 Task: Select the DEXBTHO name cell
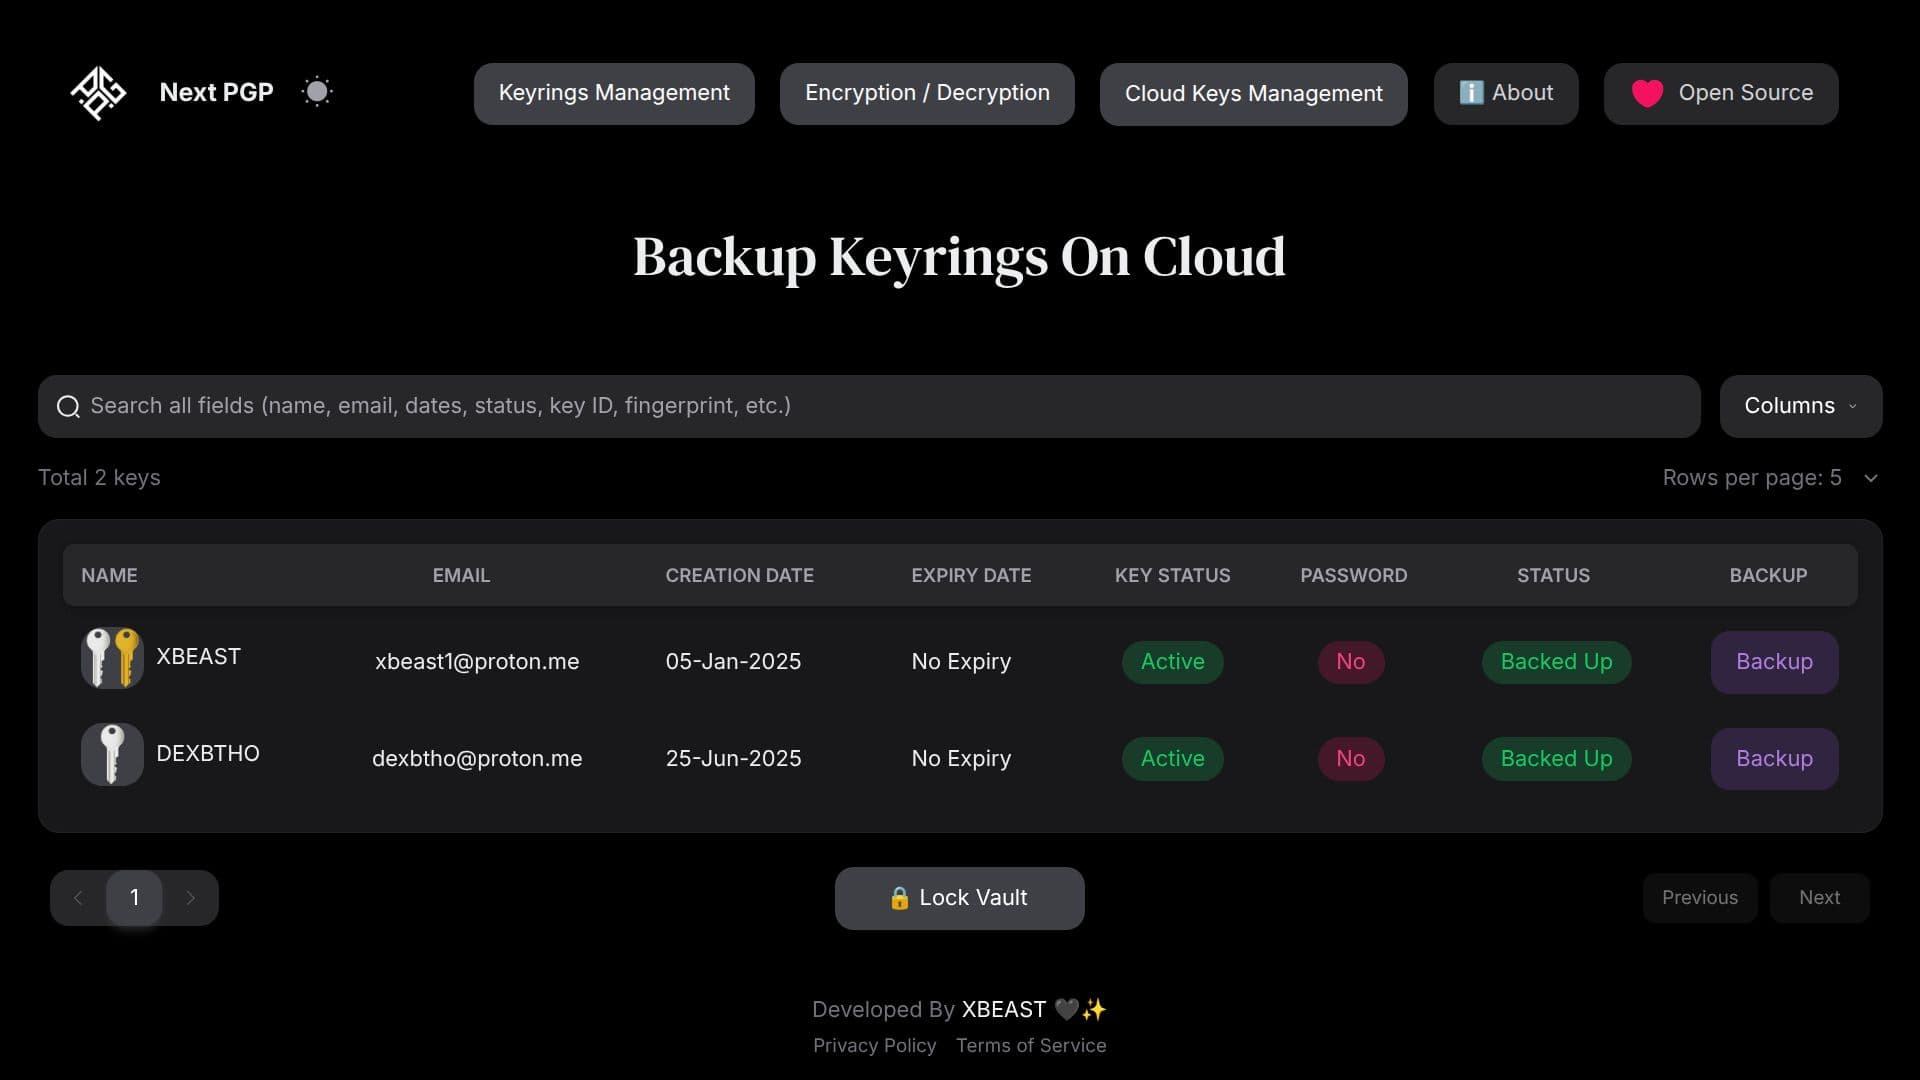click(208, 754)
